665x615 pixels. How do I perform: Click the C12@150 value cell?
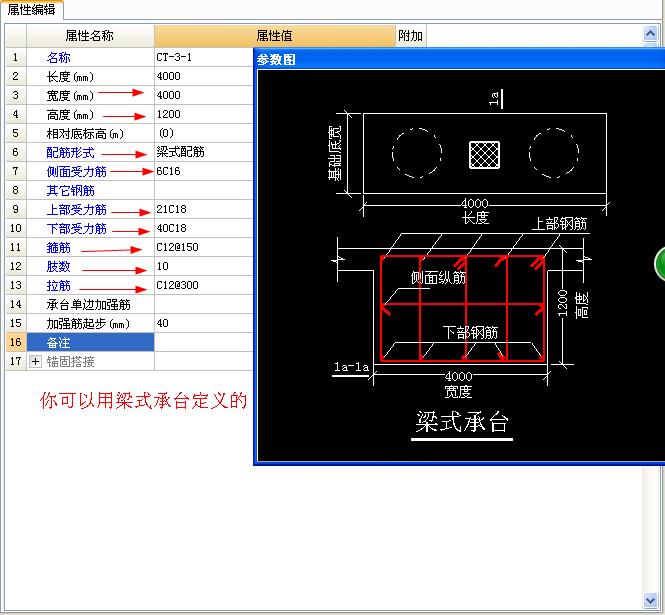204,248
